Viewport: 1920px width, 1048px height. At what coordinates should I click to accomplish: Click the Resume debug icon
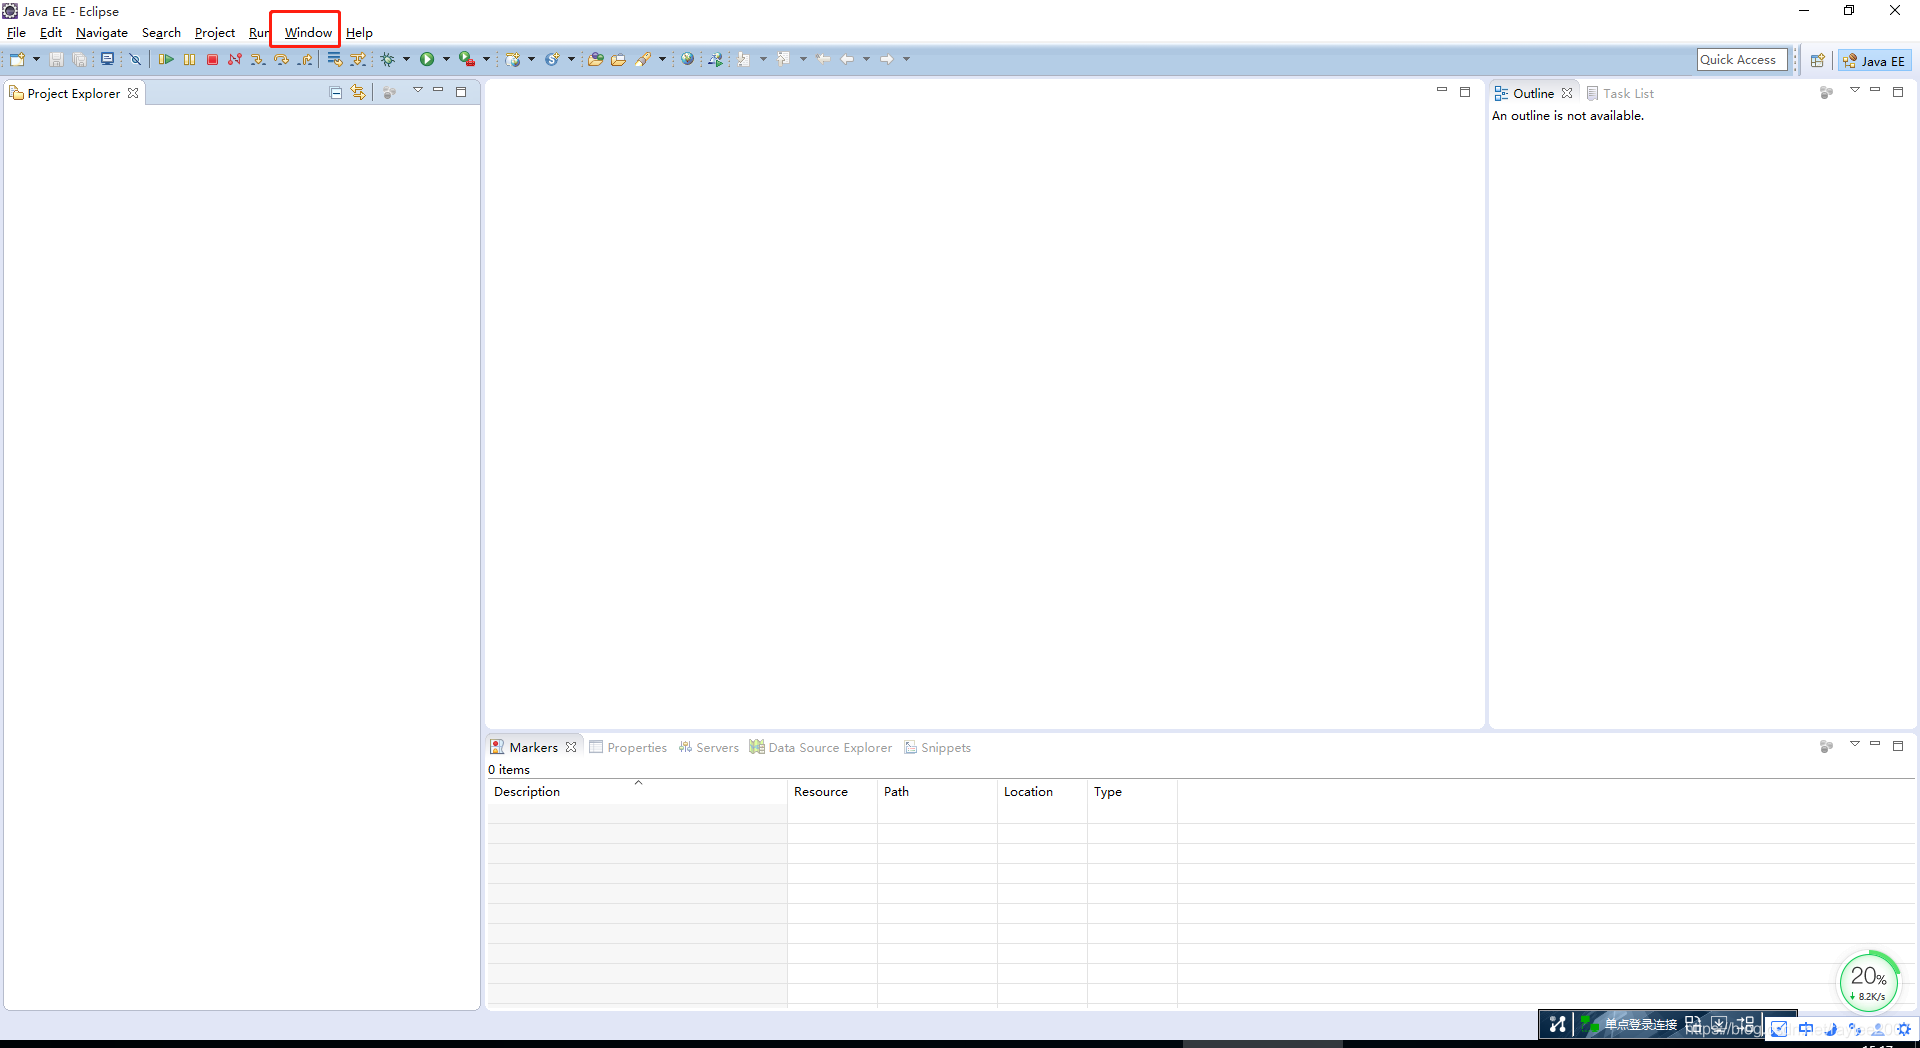click(x=166, y=60)
